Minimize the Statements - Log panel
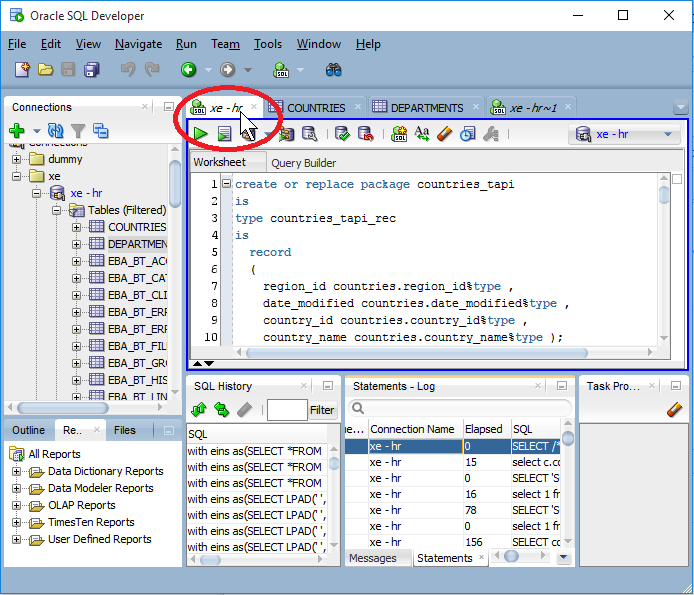Screen dimensions: 694x595 (x=562, y=386)
